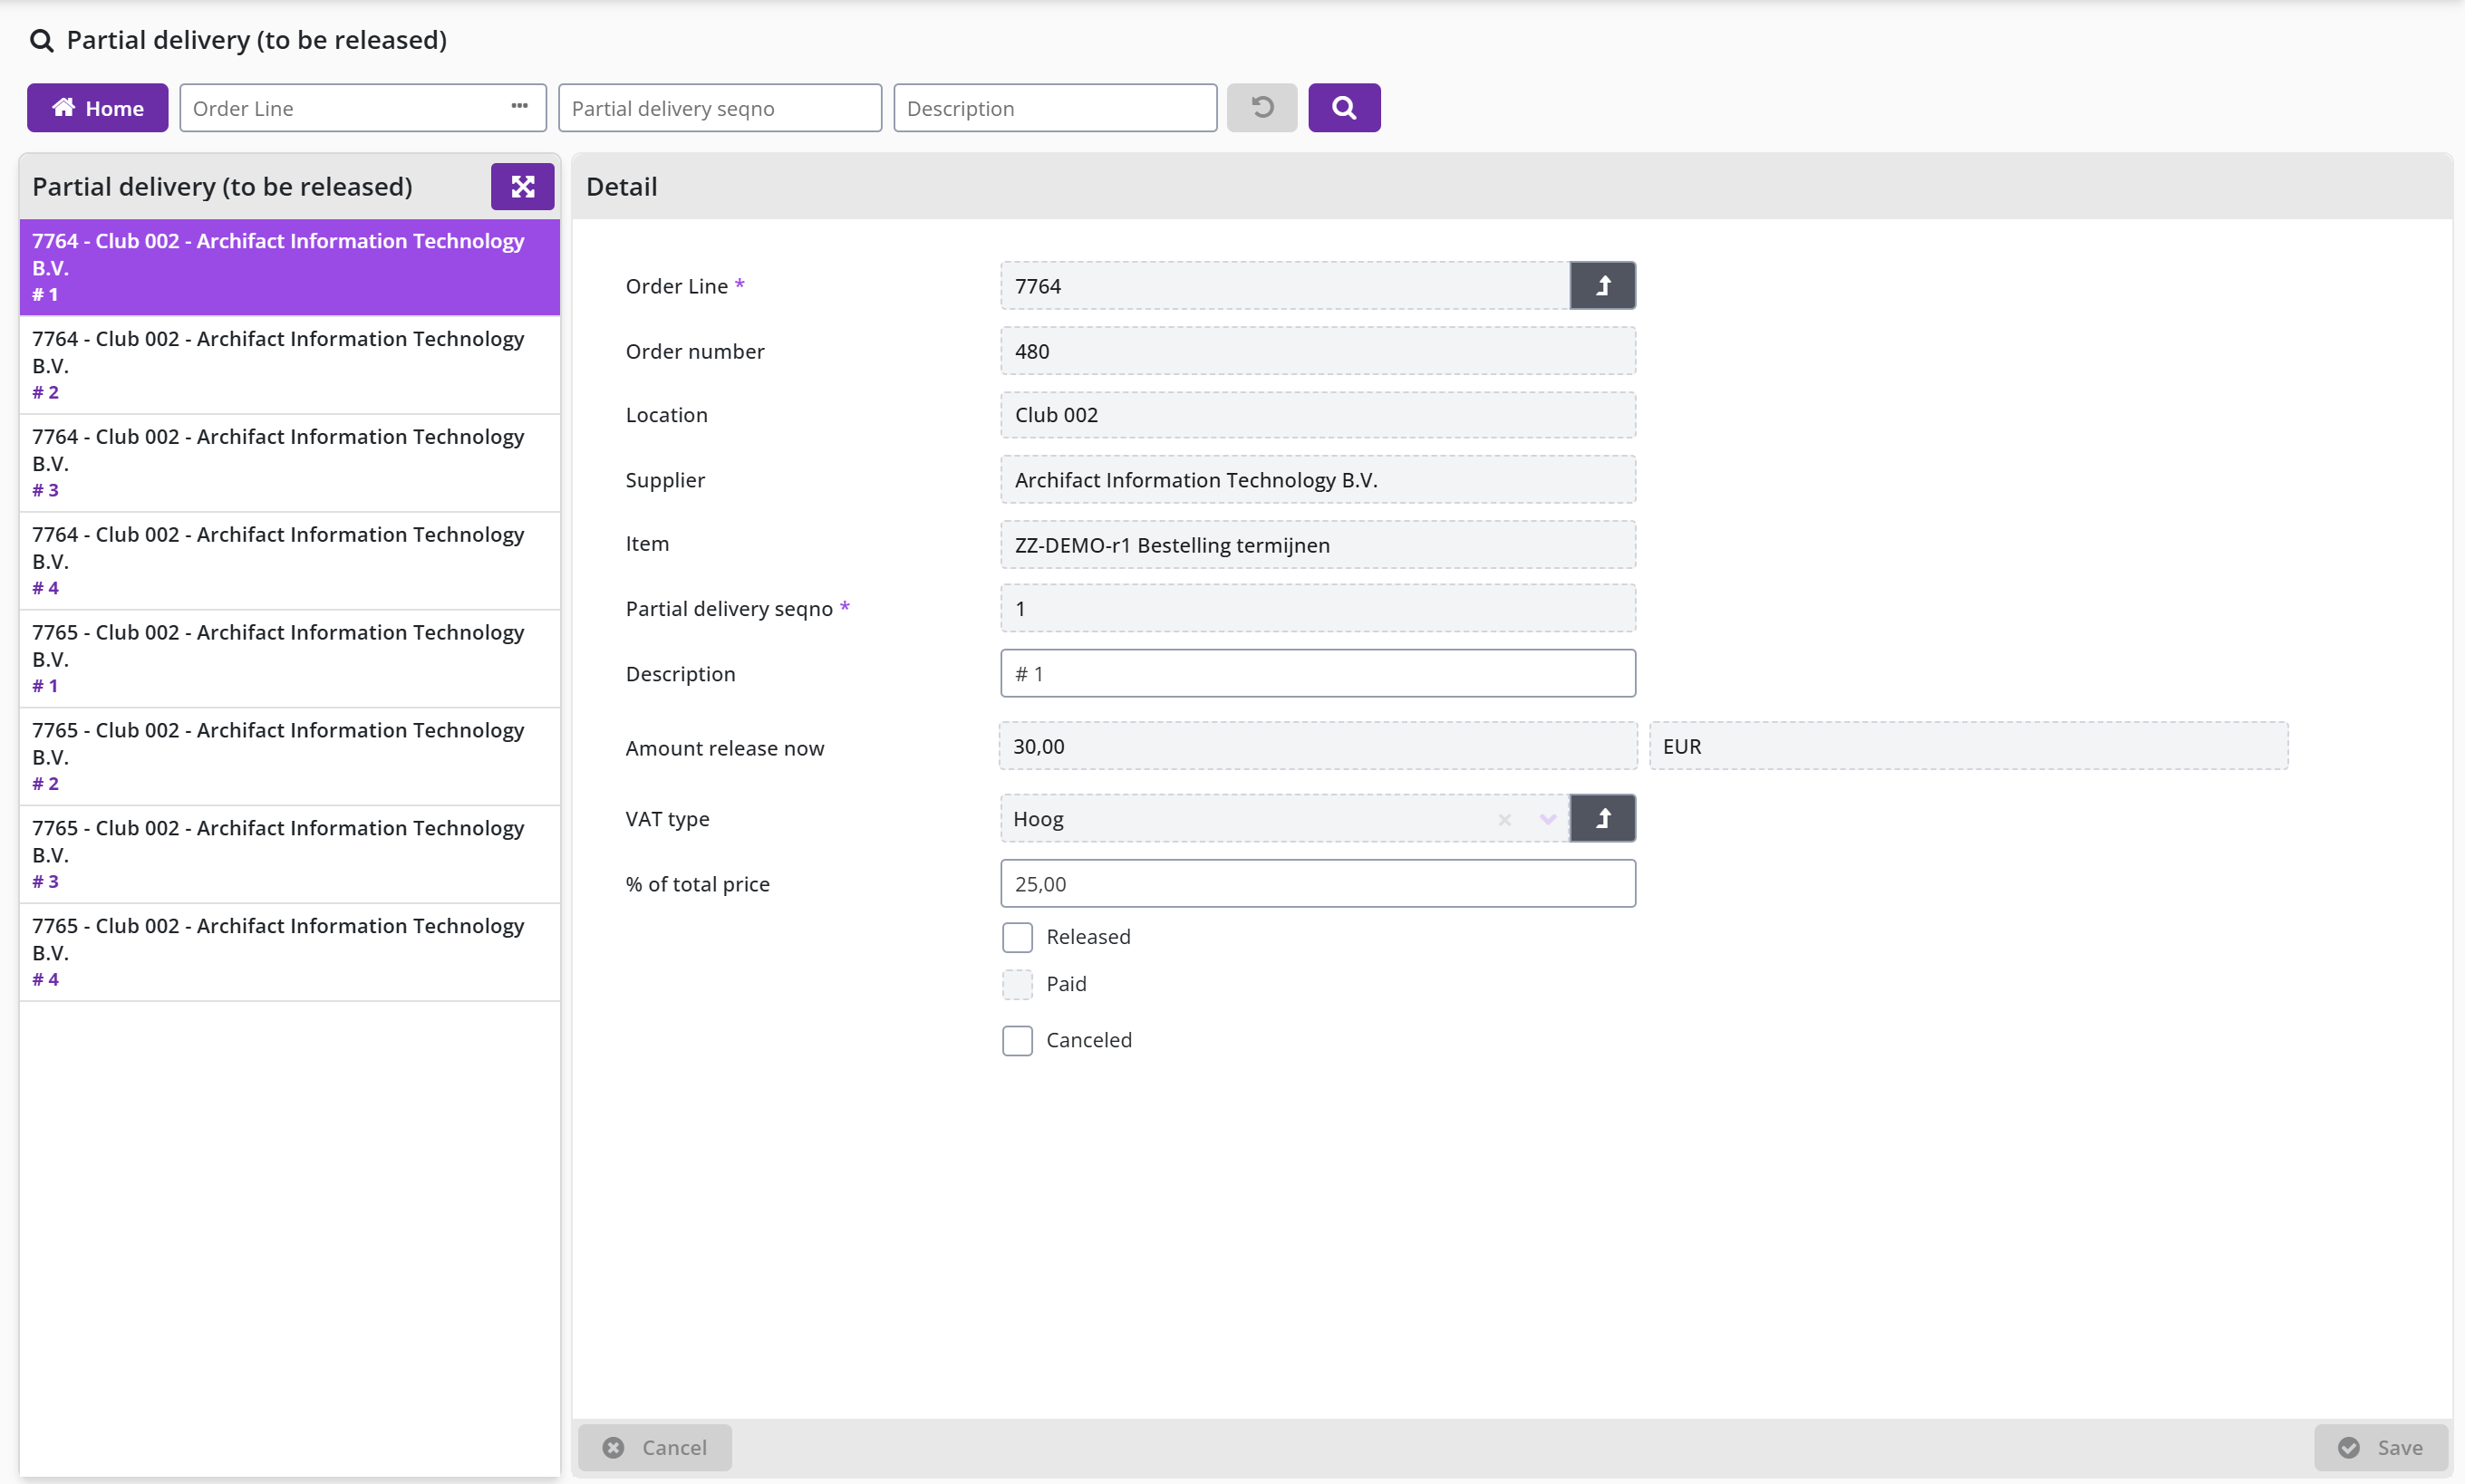Viewport: 2465px width, 1484px height.
Task: Click the Location value Club 002
Action: coord(1318,415)
